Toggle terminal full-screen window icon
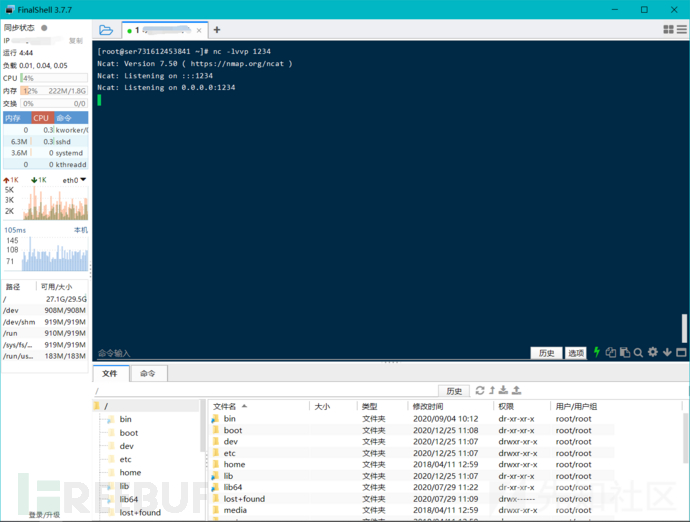 tap(681, 352)
